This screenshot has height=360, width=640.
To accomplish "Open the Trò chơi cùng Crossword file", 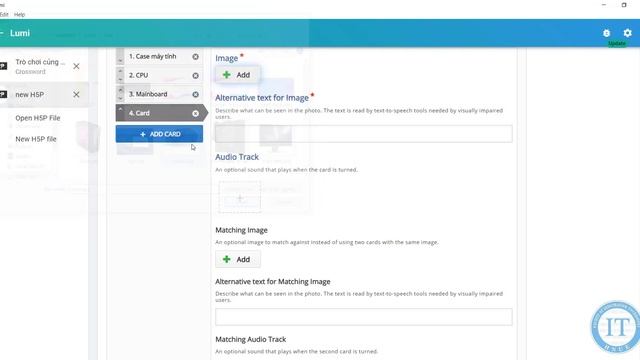I will [x=40, y=66].
